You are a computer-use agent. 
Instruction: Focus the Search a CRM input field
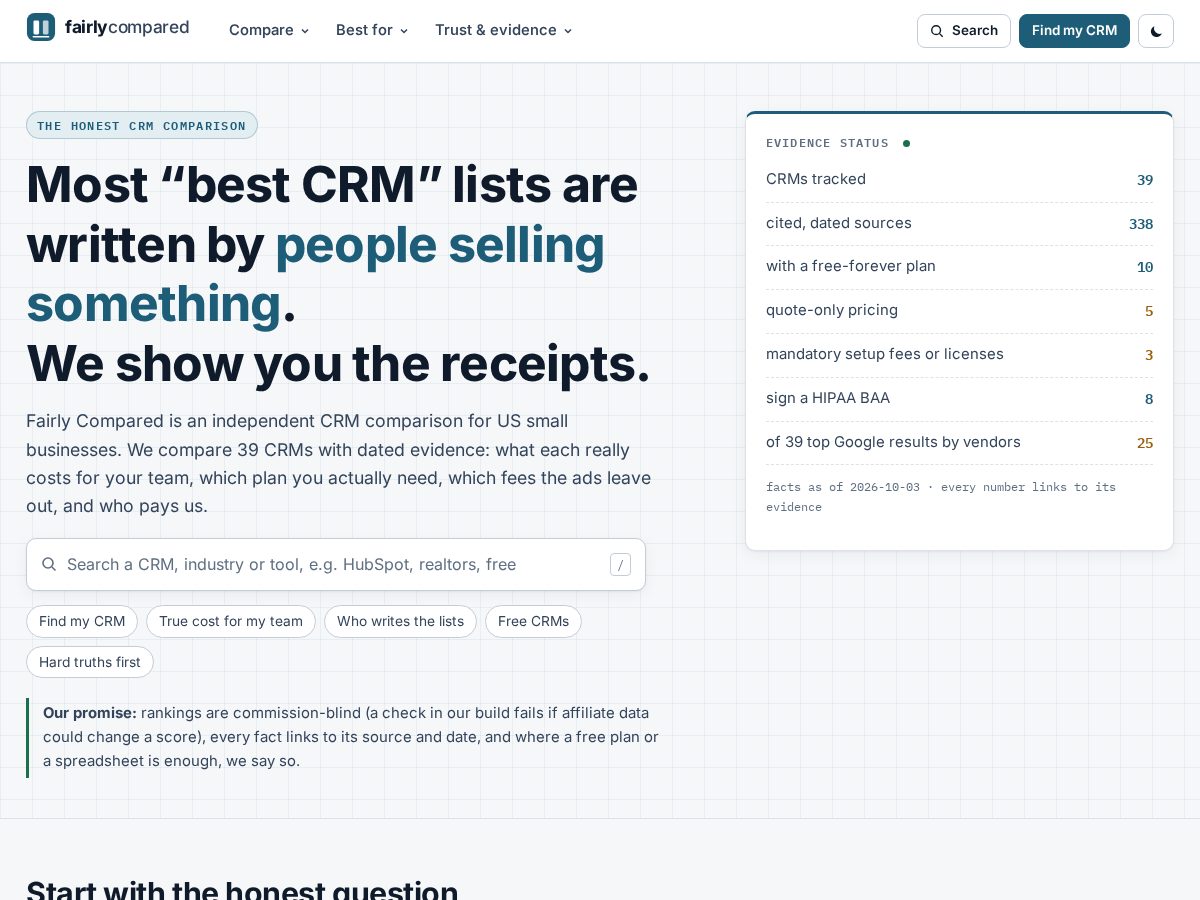pos(336,565)
